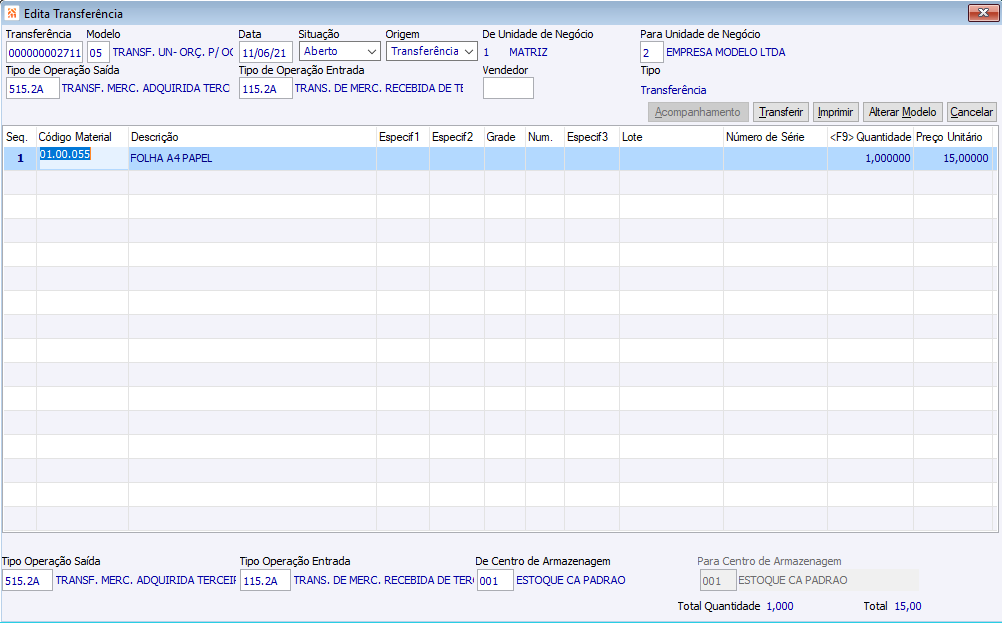
Task: Click the EMPRESA MODELO LTDA text
Action: pyautogui.click(x=726, y=52)
